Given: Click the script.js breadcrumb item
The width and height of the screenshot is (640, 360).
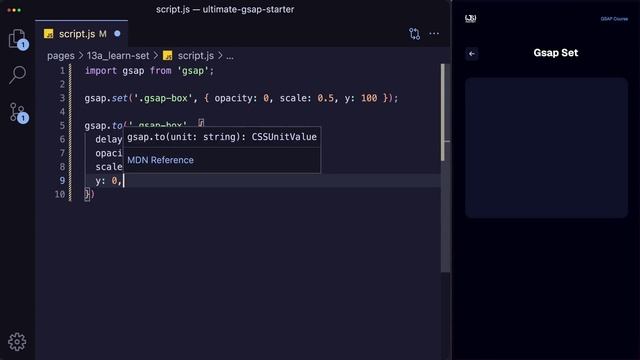Looking at the screenshot, I should tap(196, 56).
